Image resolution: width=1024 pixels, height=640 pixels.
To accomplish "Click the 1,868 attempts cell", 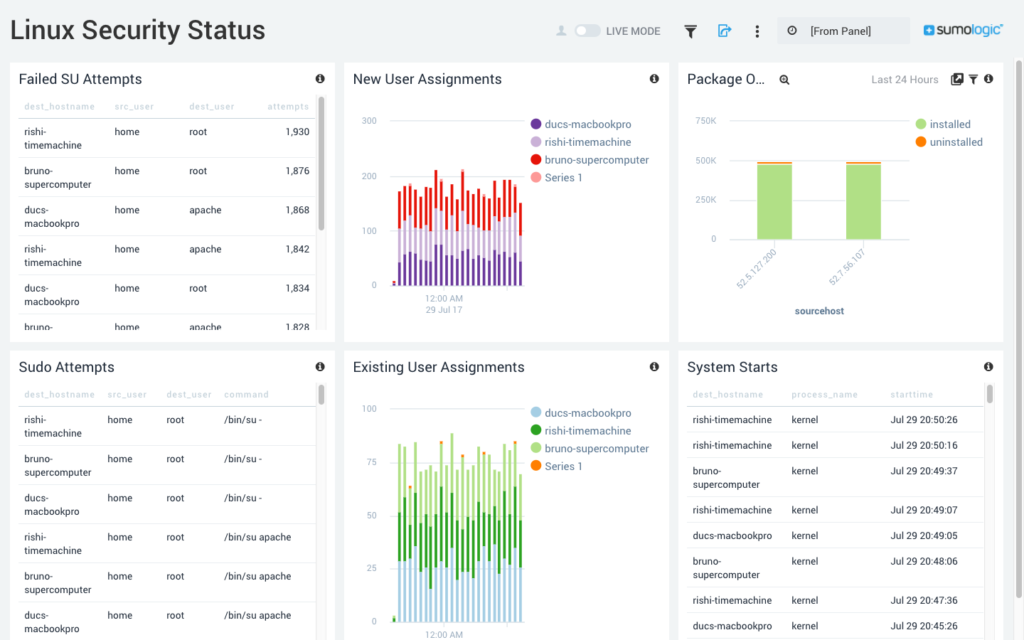I will [297, 210].
